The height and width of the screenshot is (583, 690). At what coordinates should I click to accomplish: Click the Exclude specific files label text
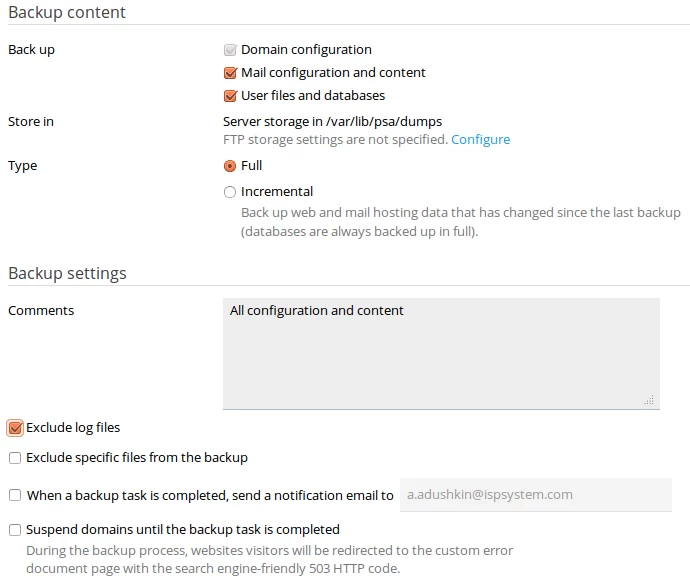137,458
